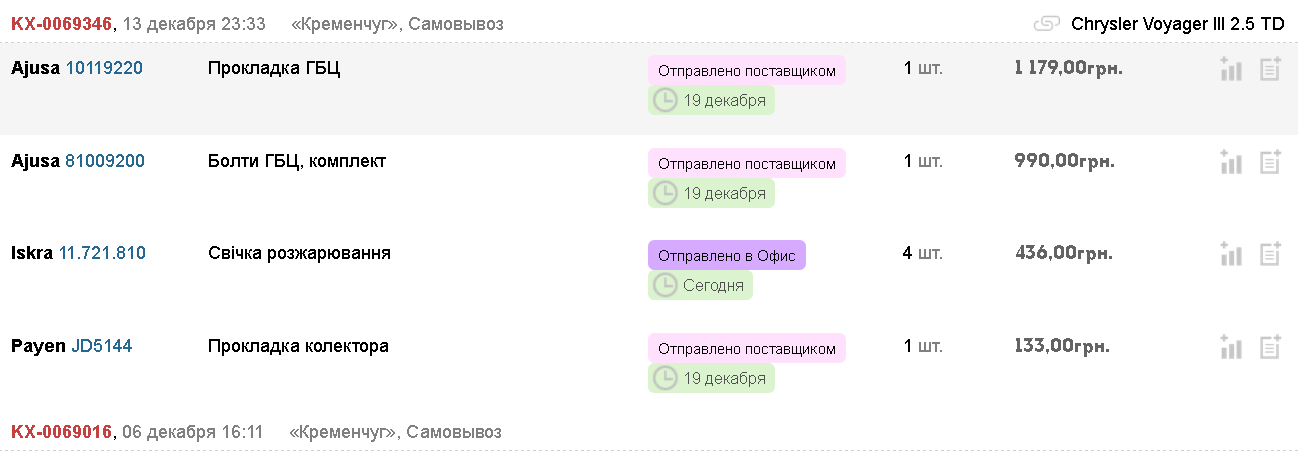Open part number 11.721.810 link
Viewport: 1313px width, 453px height.
tap(103, 254)
